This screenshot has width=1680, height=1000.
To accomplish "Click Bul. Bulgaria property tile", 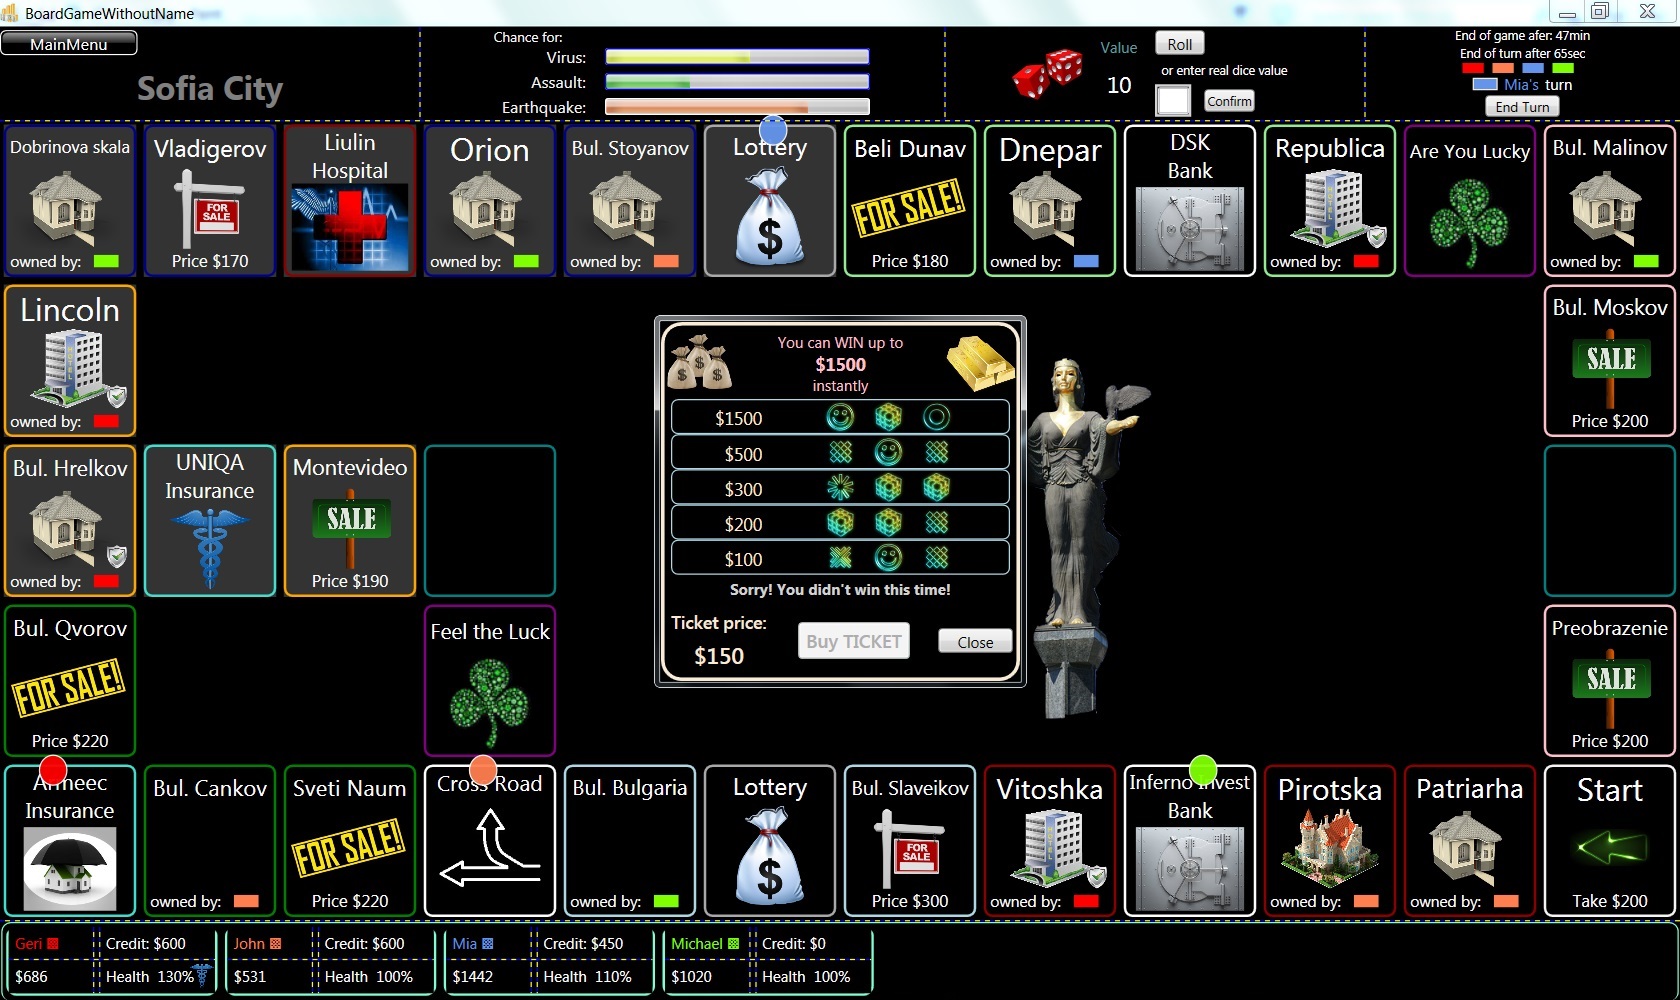I will pyautogui.click(x=630, y=840).
